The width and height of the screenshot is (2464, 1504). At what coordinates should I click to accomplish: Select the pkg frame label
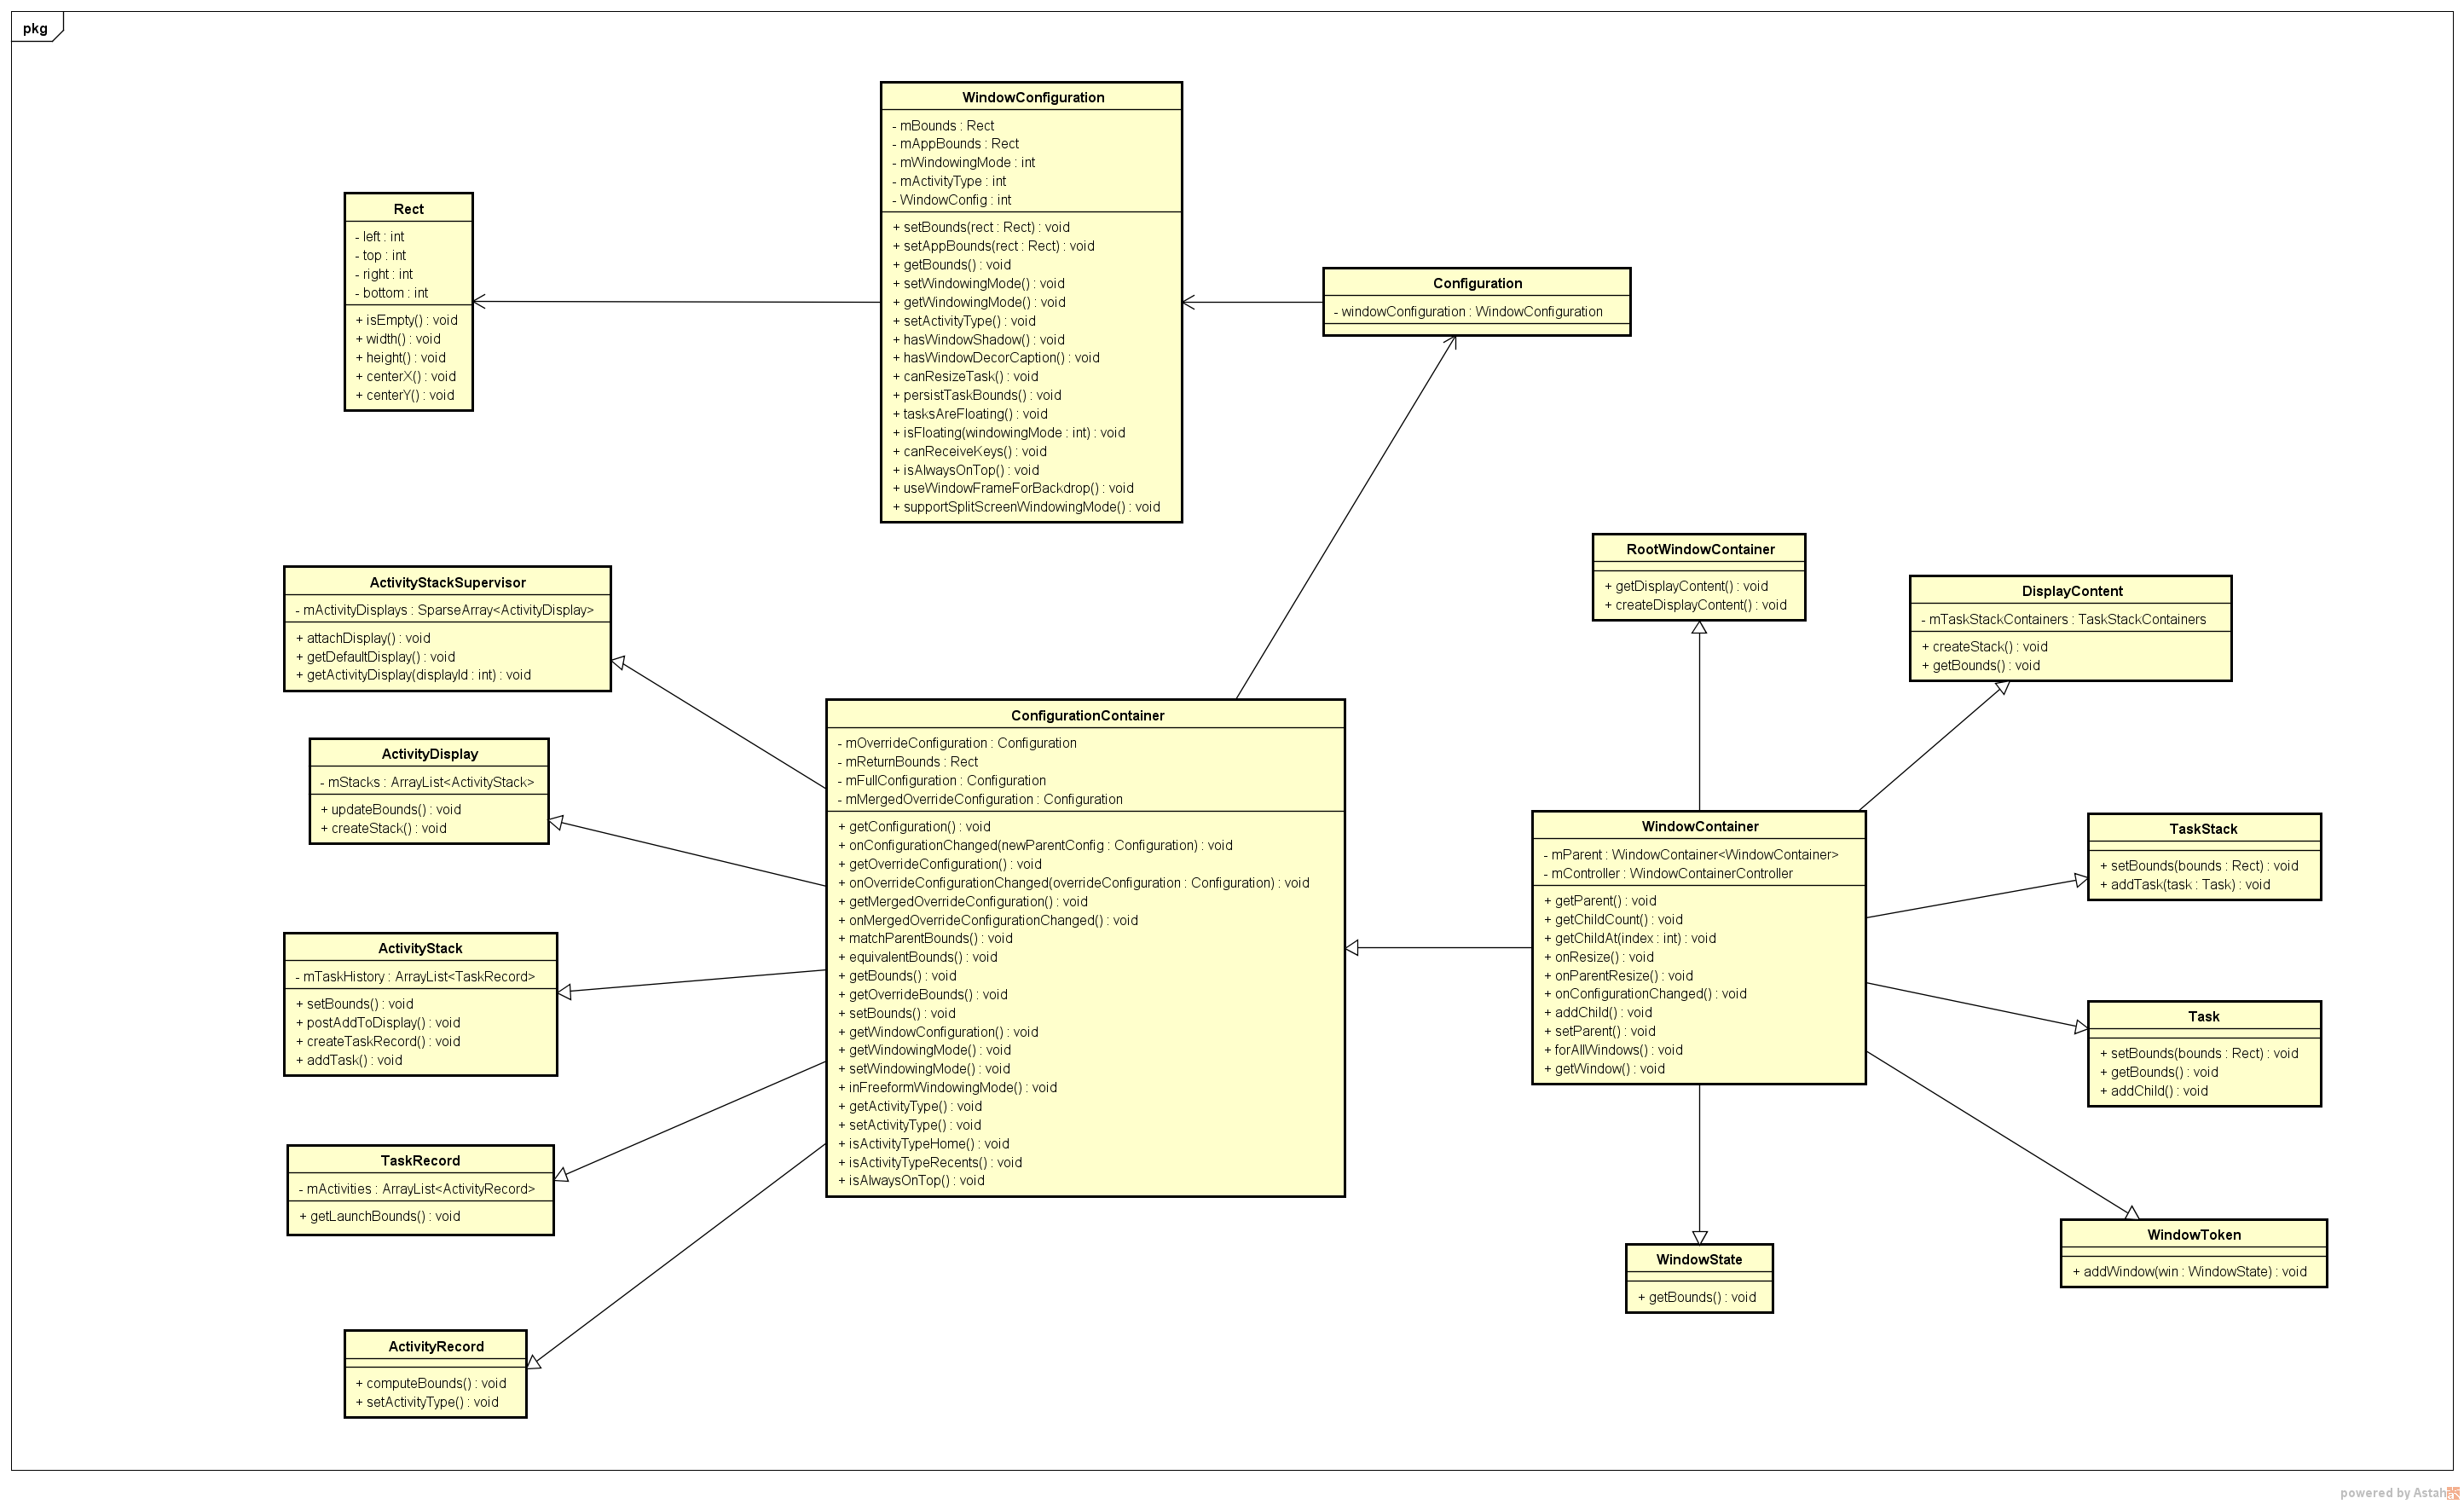(36, 28)
